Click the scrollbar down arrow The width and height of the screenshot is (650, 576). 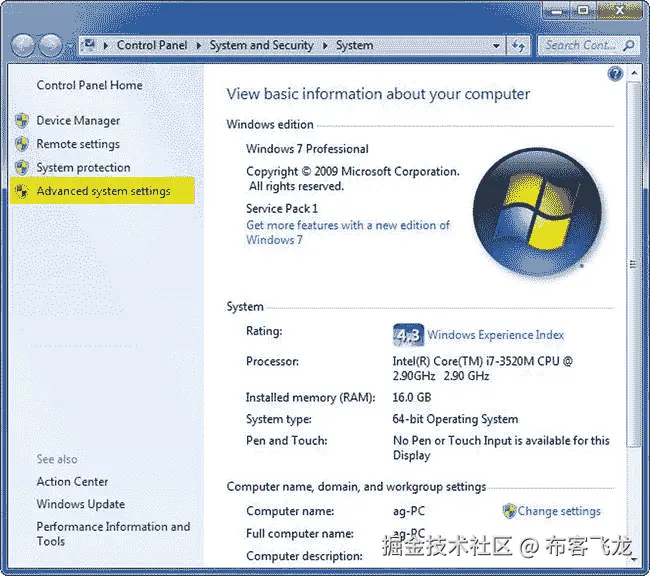tap(634, 559)
